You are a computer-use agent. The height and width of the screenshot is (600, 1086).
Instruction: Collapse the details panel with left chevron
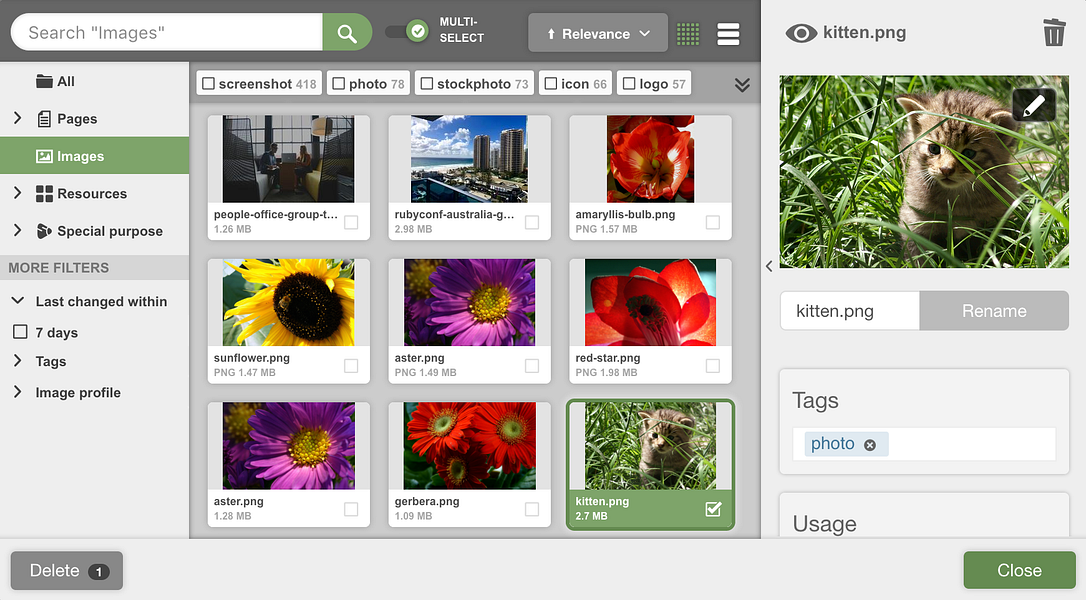[x=769, y=266]
